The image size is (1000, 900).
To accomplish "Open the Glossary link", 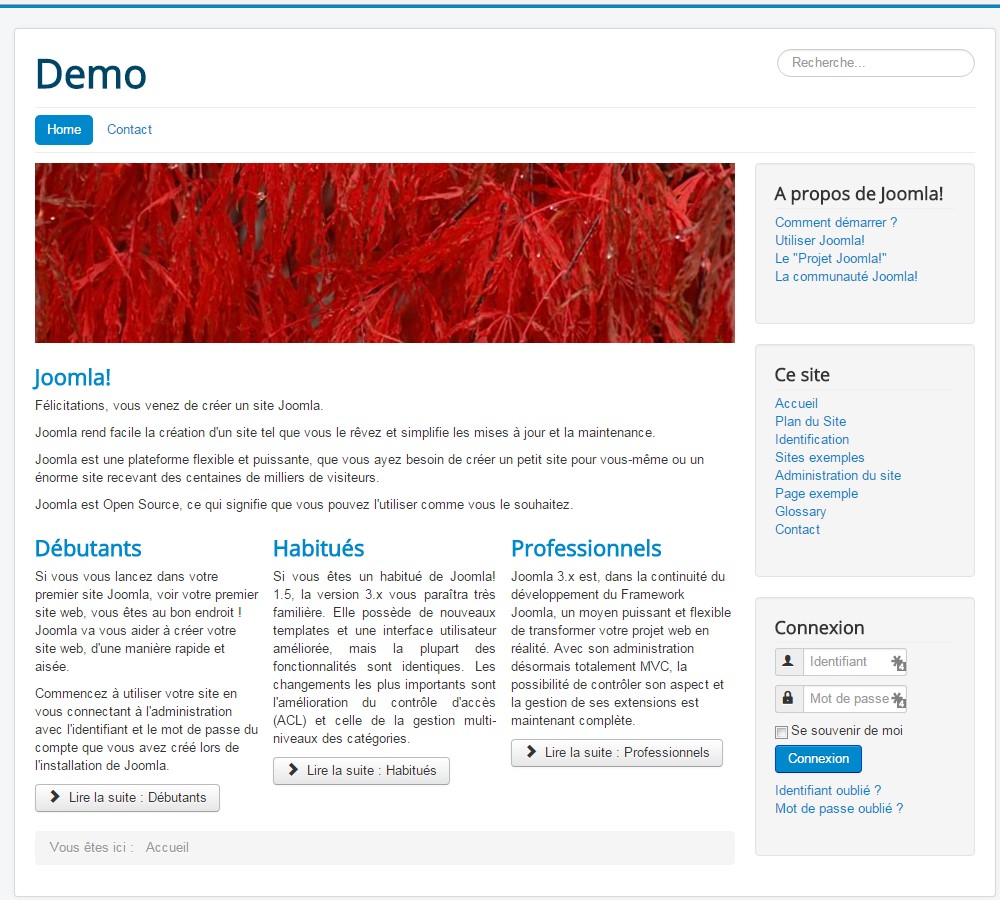I will 800,511.
